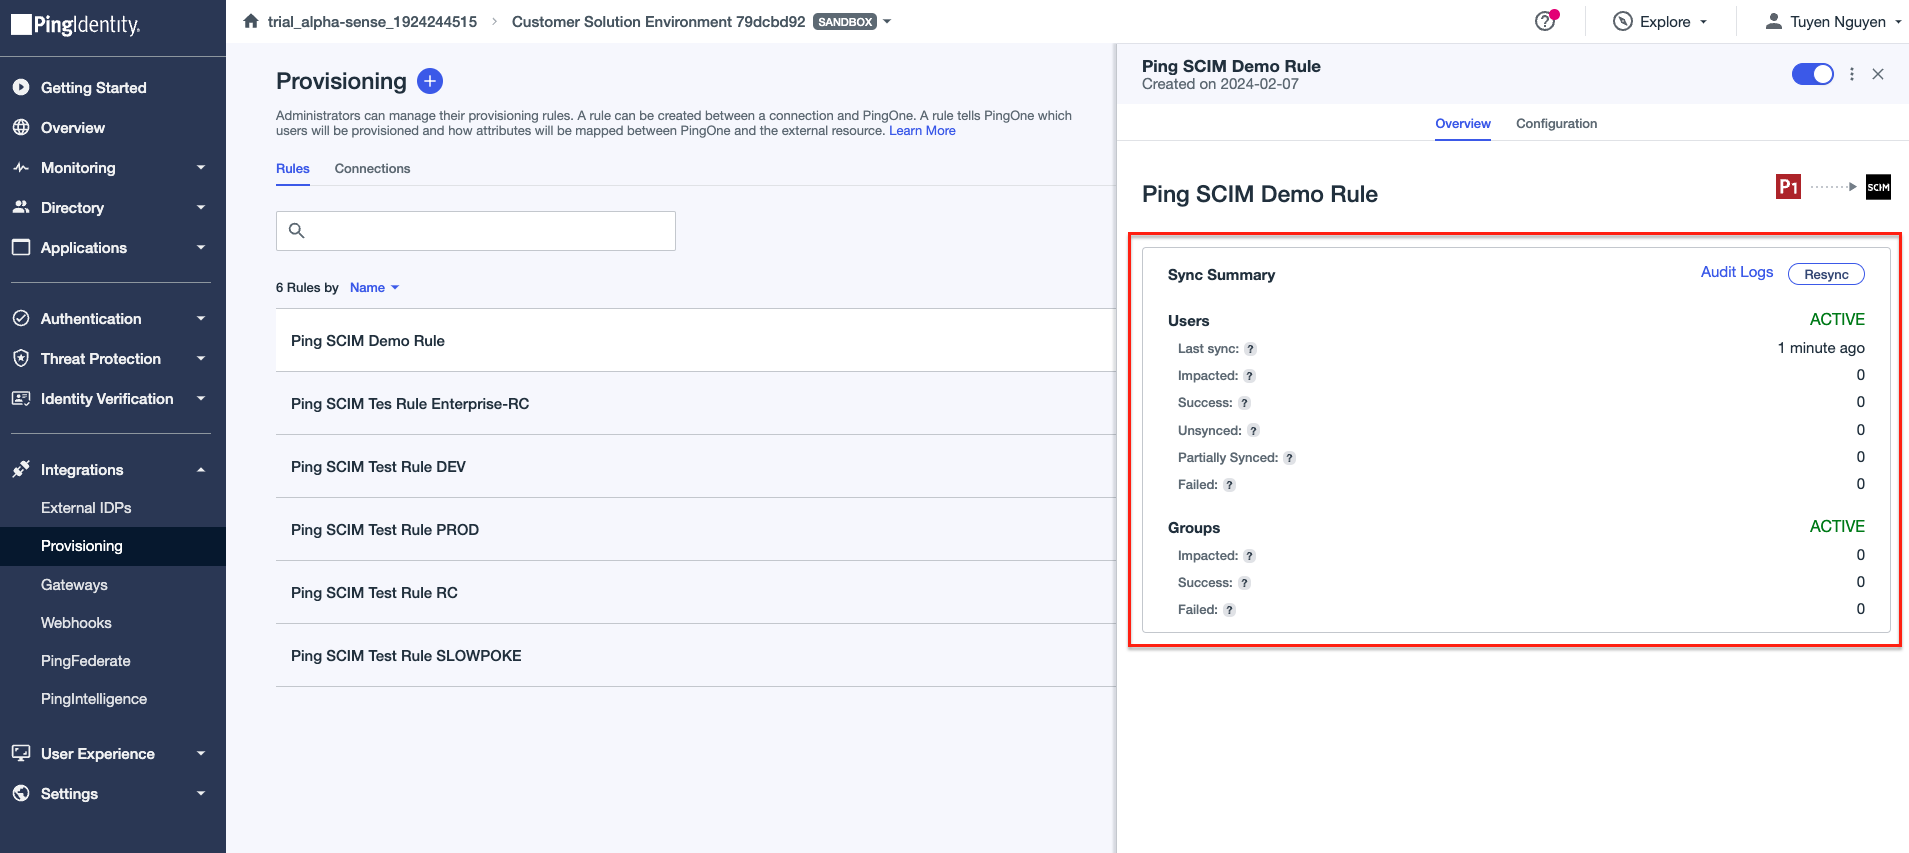
Task: Open the sort by Name dropdown
Action: (x=374, y=288)
